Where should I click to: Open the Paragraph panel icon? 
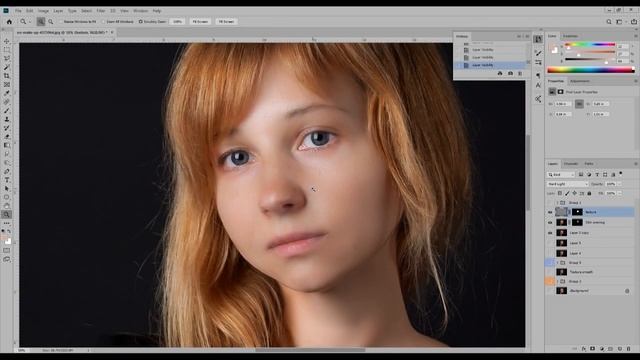click(538, 76)
